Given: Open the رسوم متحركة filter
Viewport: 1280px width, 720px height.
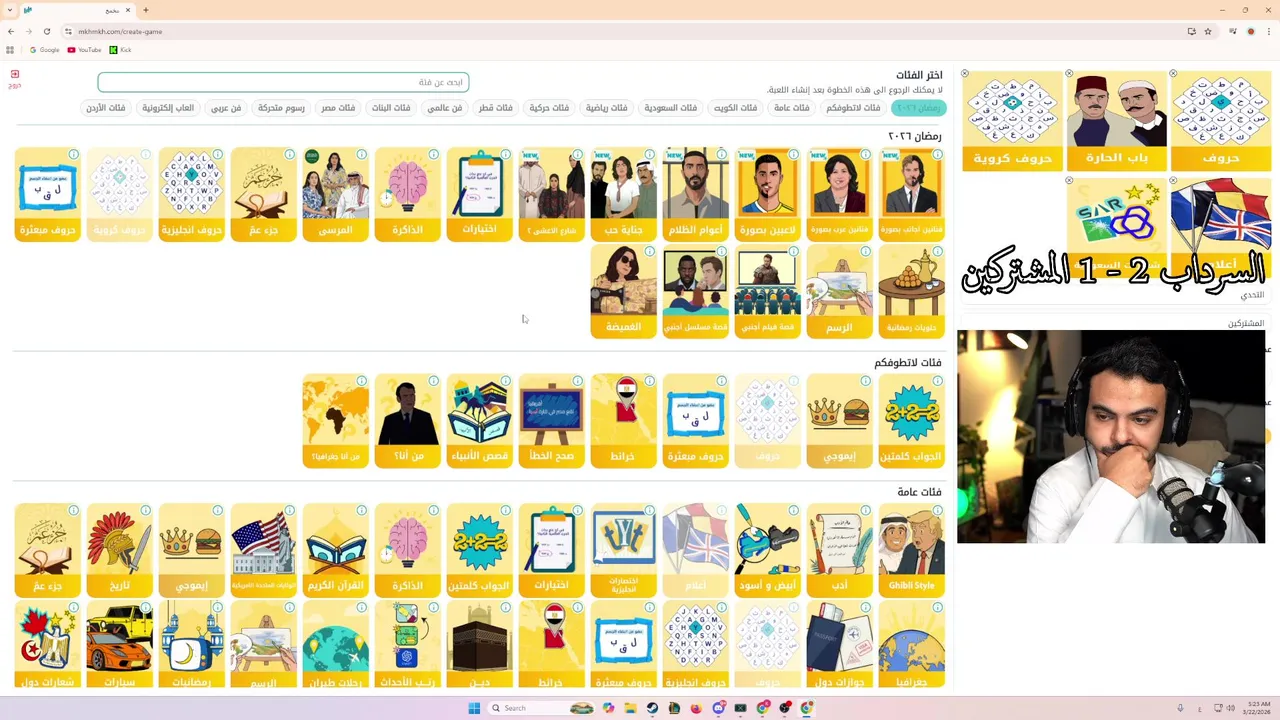Looking at the screenshot, I should [x=281, y=108].
